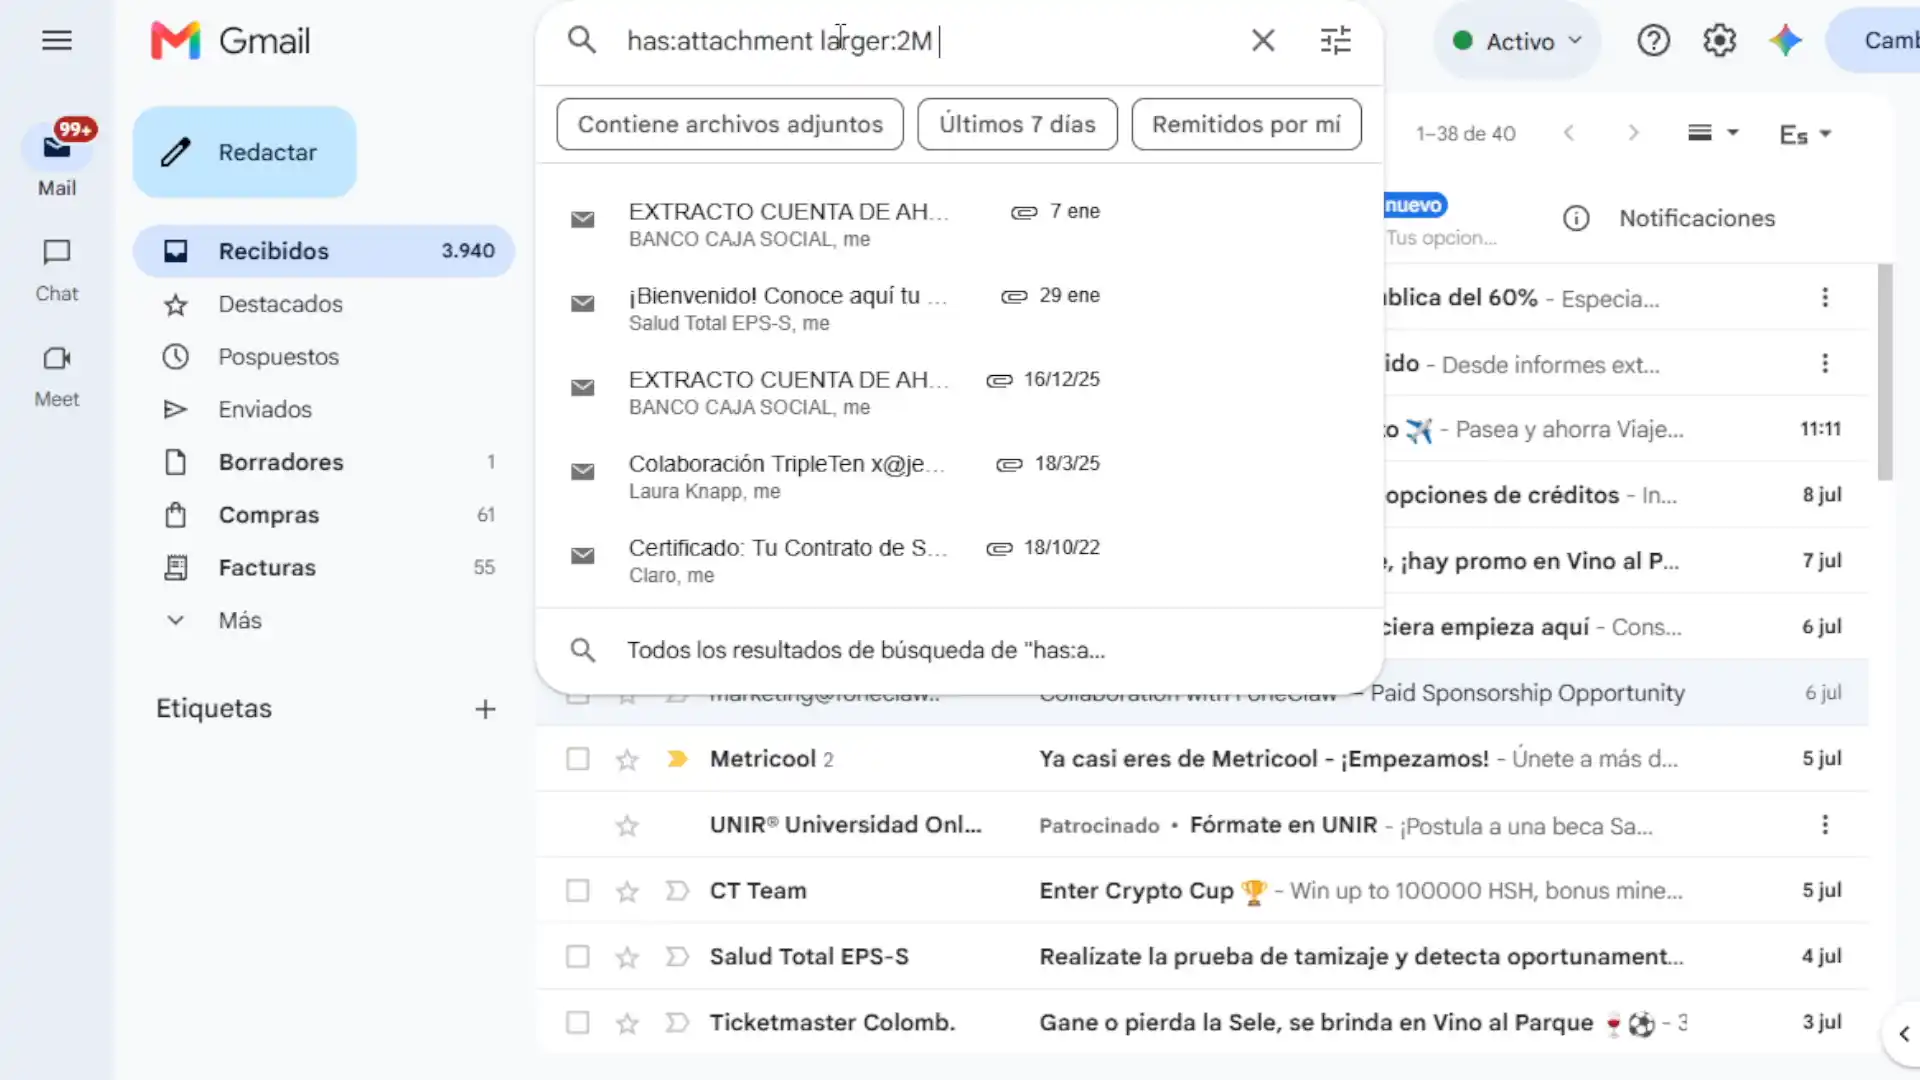Star the CT Team email
The width and height of the screenshot is (1920, 1080).
627,891
